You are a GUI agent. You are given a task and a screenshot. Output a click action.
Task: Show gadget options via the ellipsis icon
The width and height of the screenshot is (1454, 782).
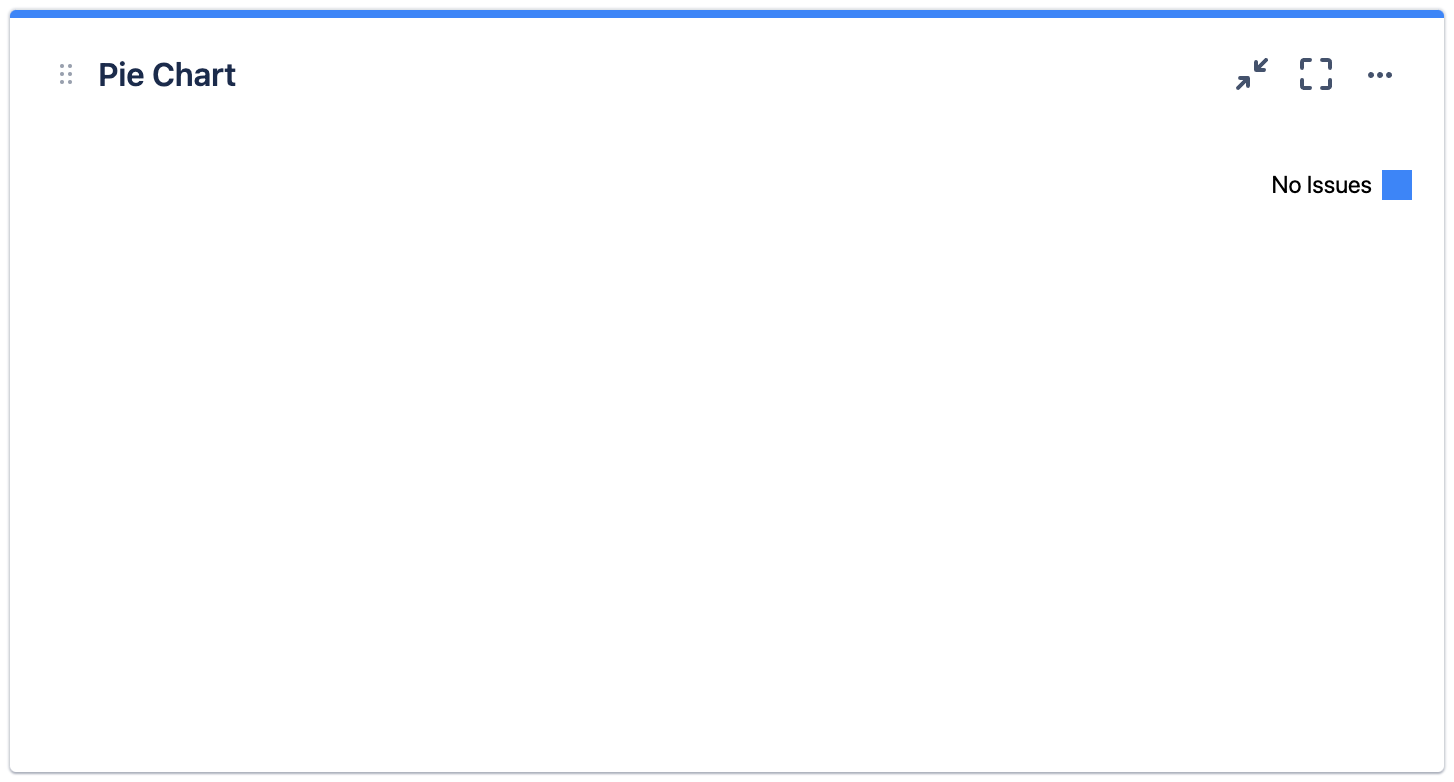pyautogui.click(x=1380, y=75)
